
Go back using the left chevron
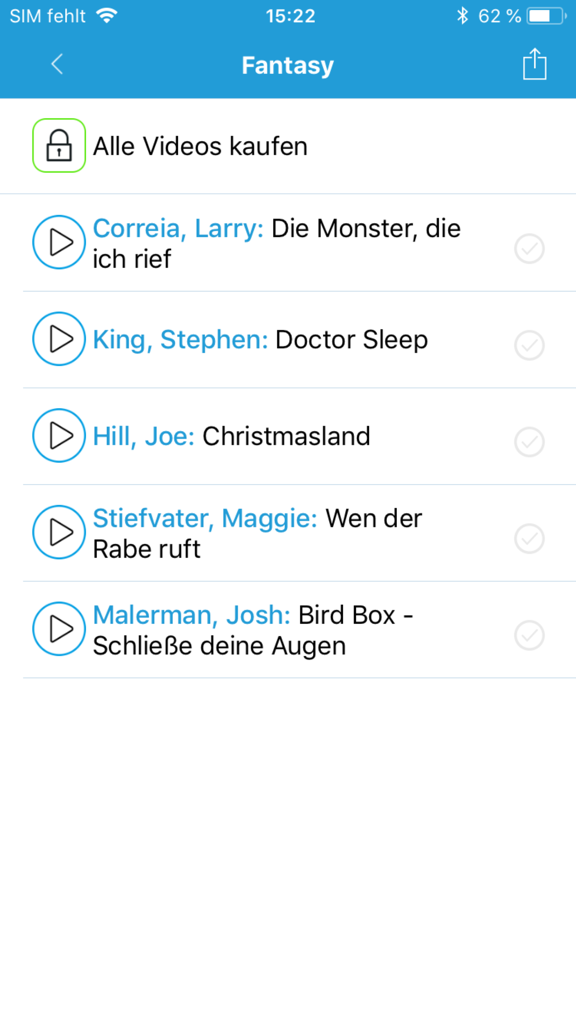pos(56,63)
